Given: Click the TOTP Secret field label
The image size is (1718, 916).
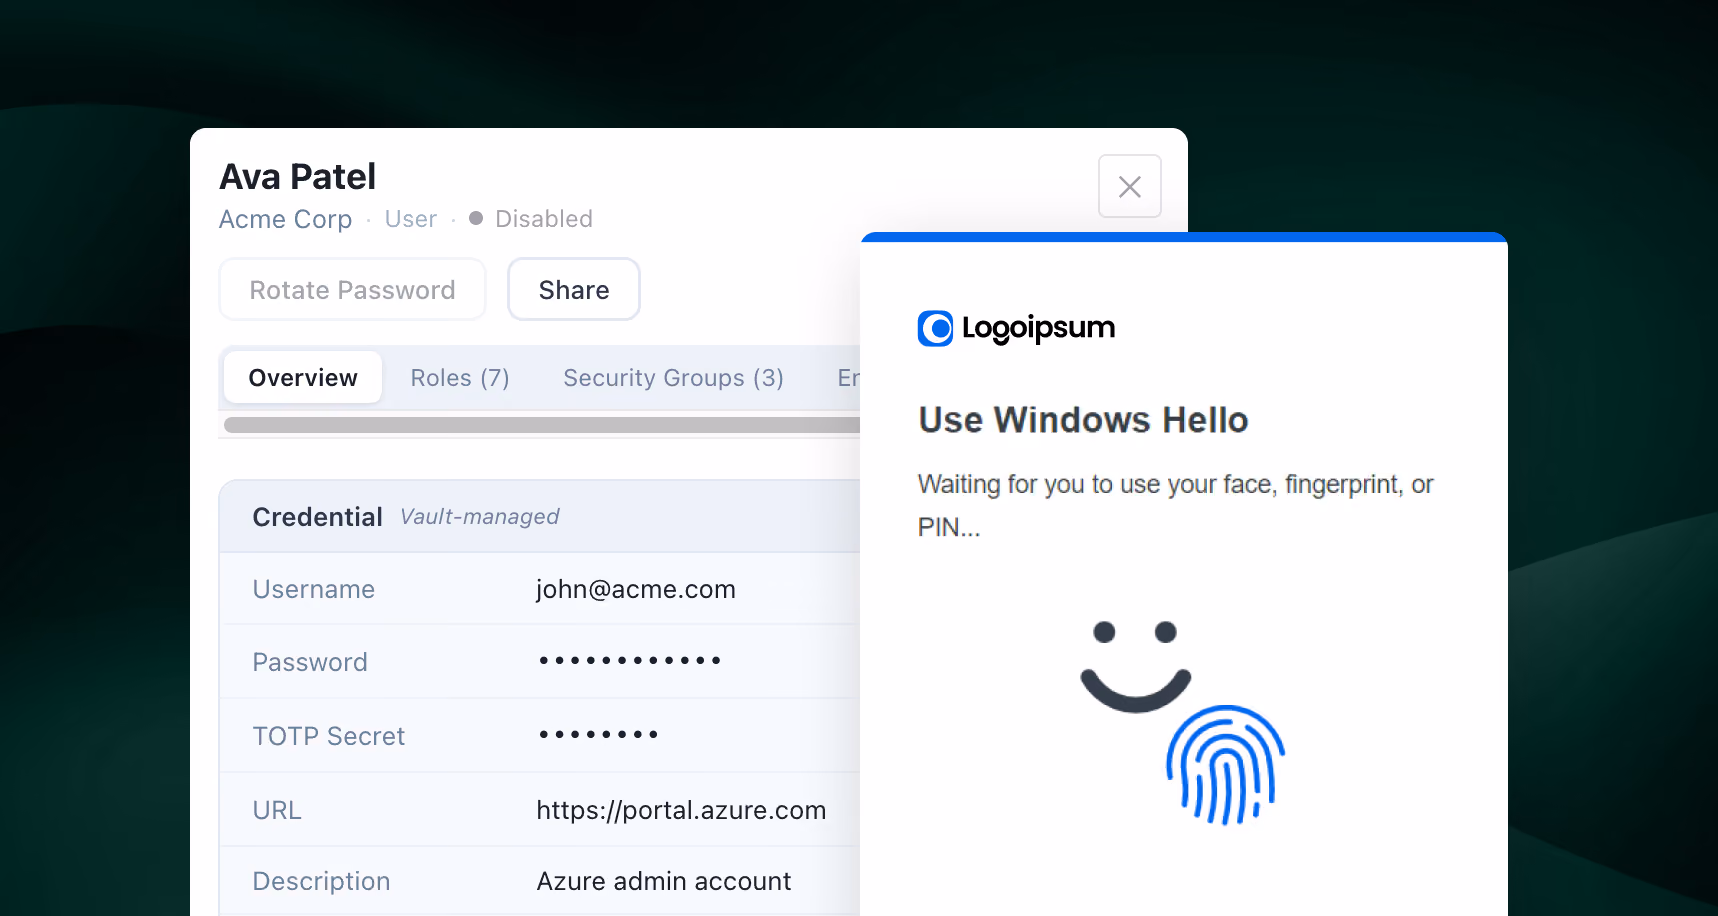Looking at the screenshot, I should pos(329,737).
